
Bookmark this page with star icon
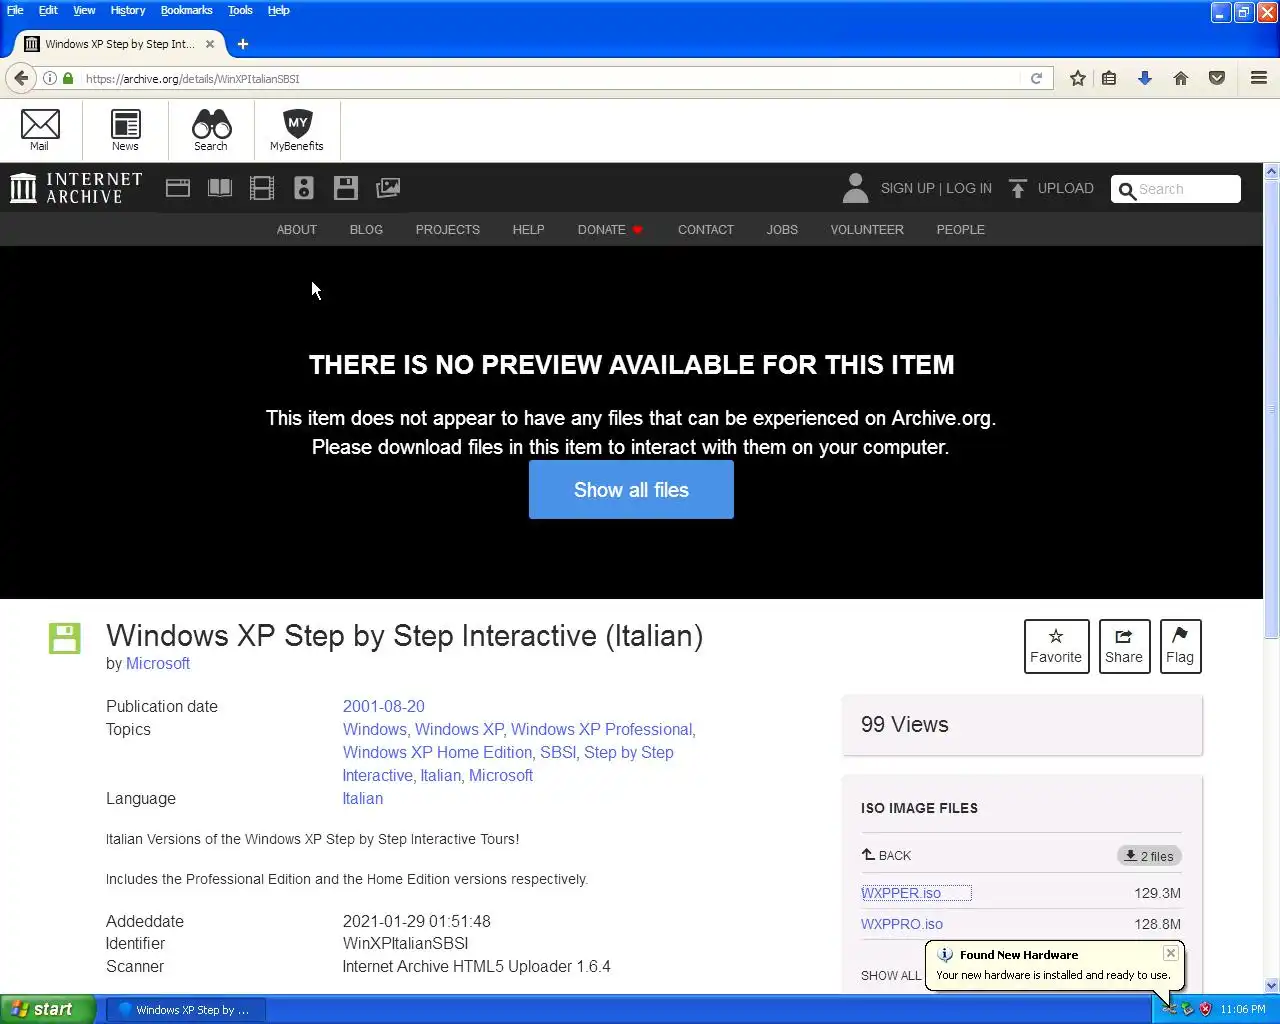(1078, 78)
